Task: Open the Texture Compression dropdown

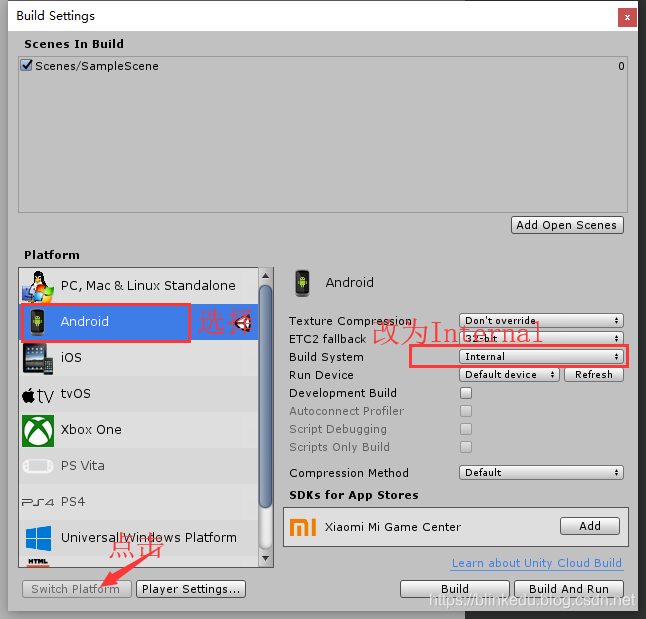Action: (x=541, y=321)
